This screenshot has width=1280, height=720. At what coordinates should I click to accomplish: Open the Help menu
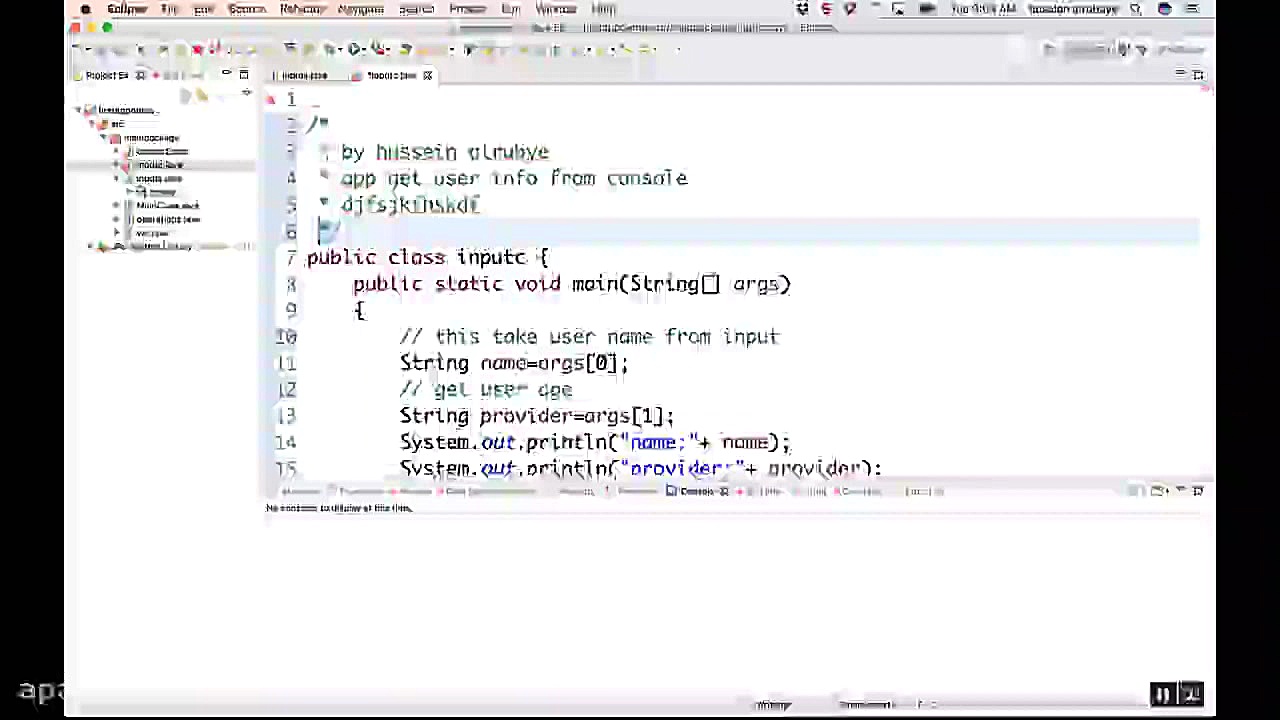pos(603,9)
